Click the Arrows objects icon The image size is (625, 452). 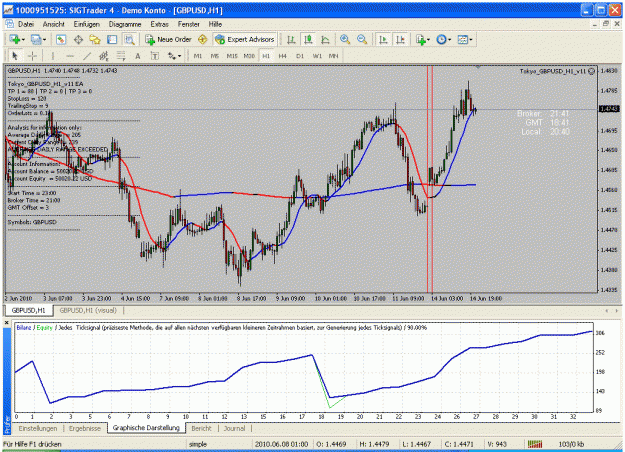172,56
